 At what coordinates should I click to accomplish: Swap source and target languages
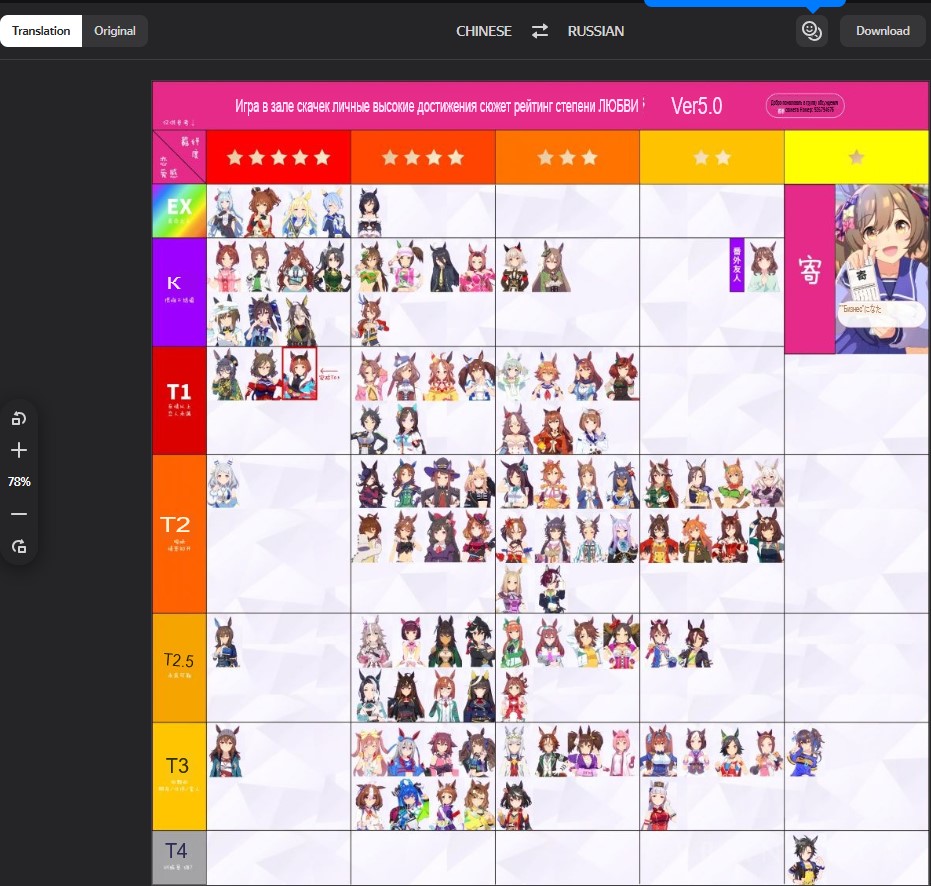540,31
